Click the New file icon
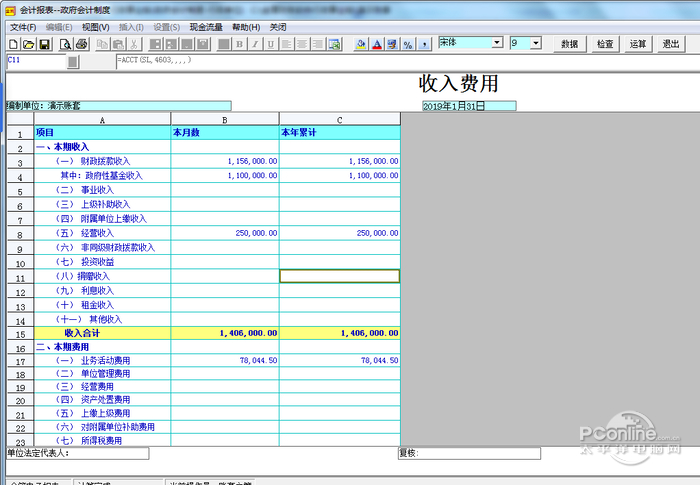 click(13, 44)
